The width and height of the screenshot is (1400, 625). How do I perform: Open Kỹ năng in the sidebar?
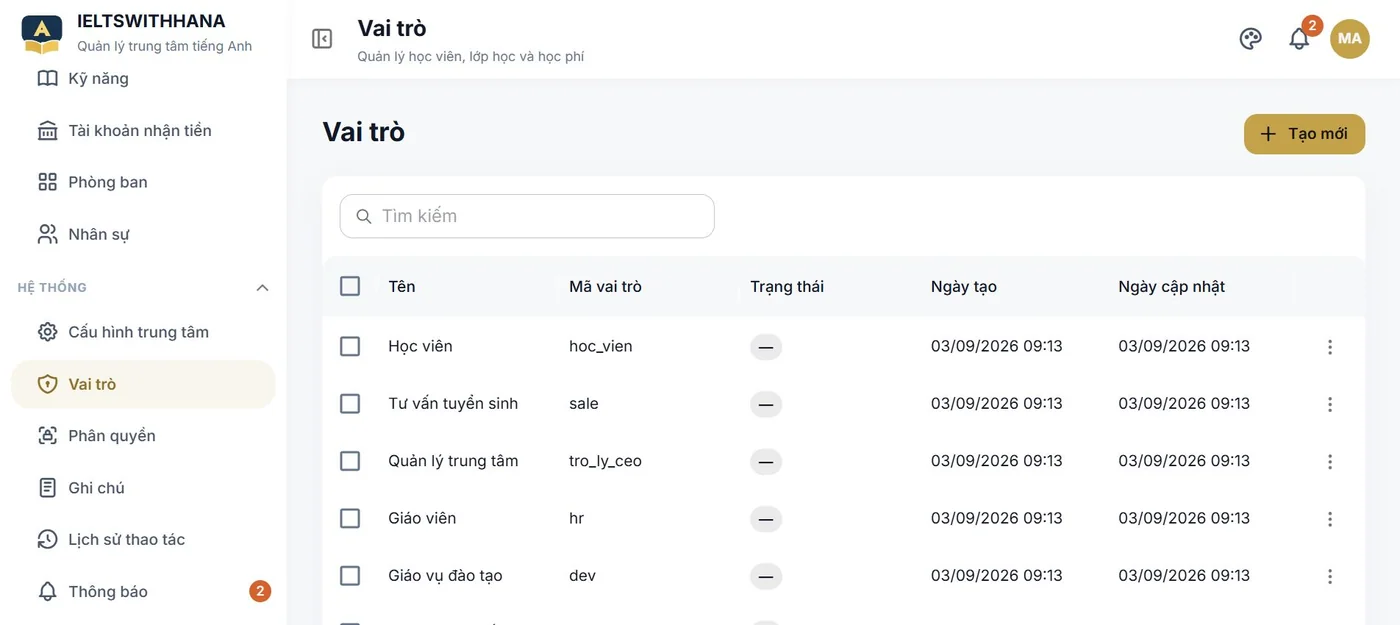point(143,79)
